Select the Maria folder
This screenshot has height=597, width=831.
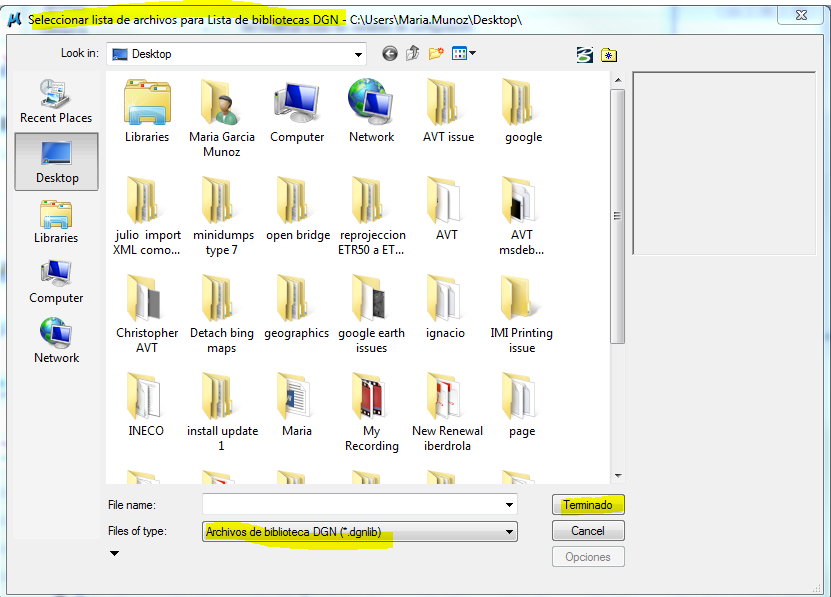296,405
